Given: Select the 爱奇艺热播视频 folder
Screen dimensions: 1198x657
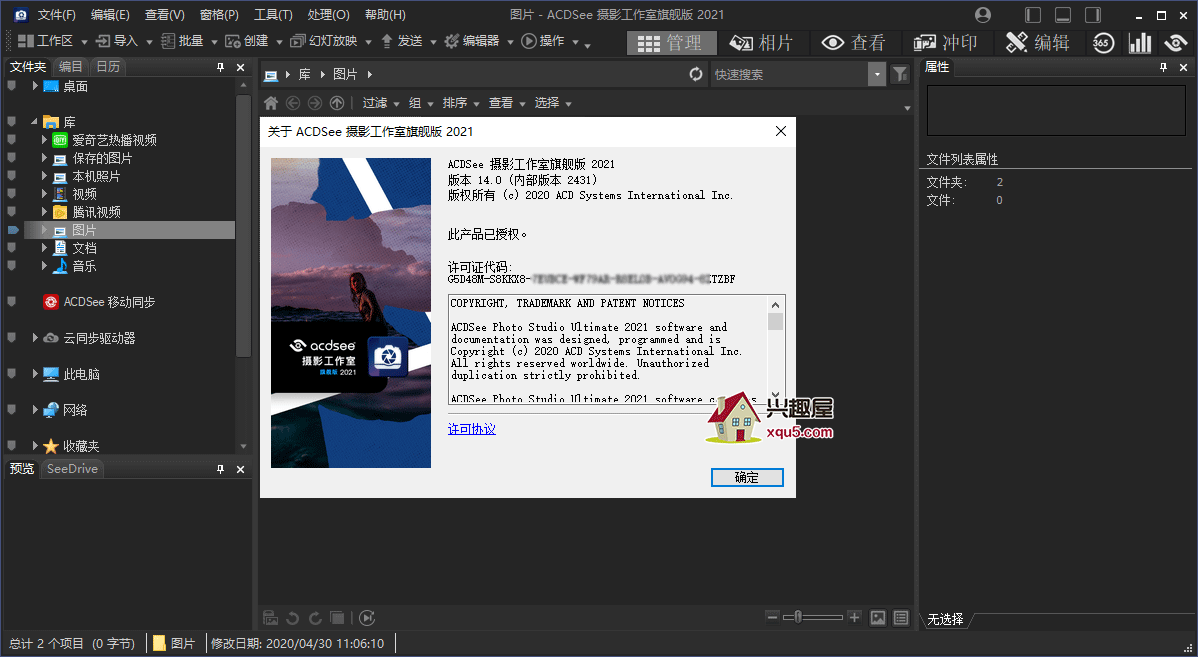Looking at the screenshot, I should (114, 141).
